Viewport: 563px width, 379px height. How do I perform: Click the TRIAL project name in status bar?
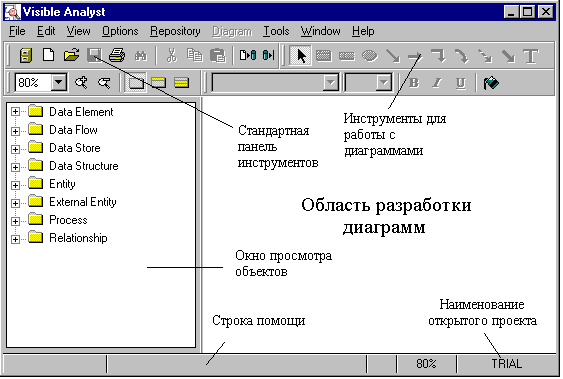coord(506,364)
